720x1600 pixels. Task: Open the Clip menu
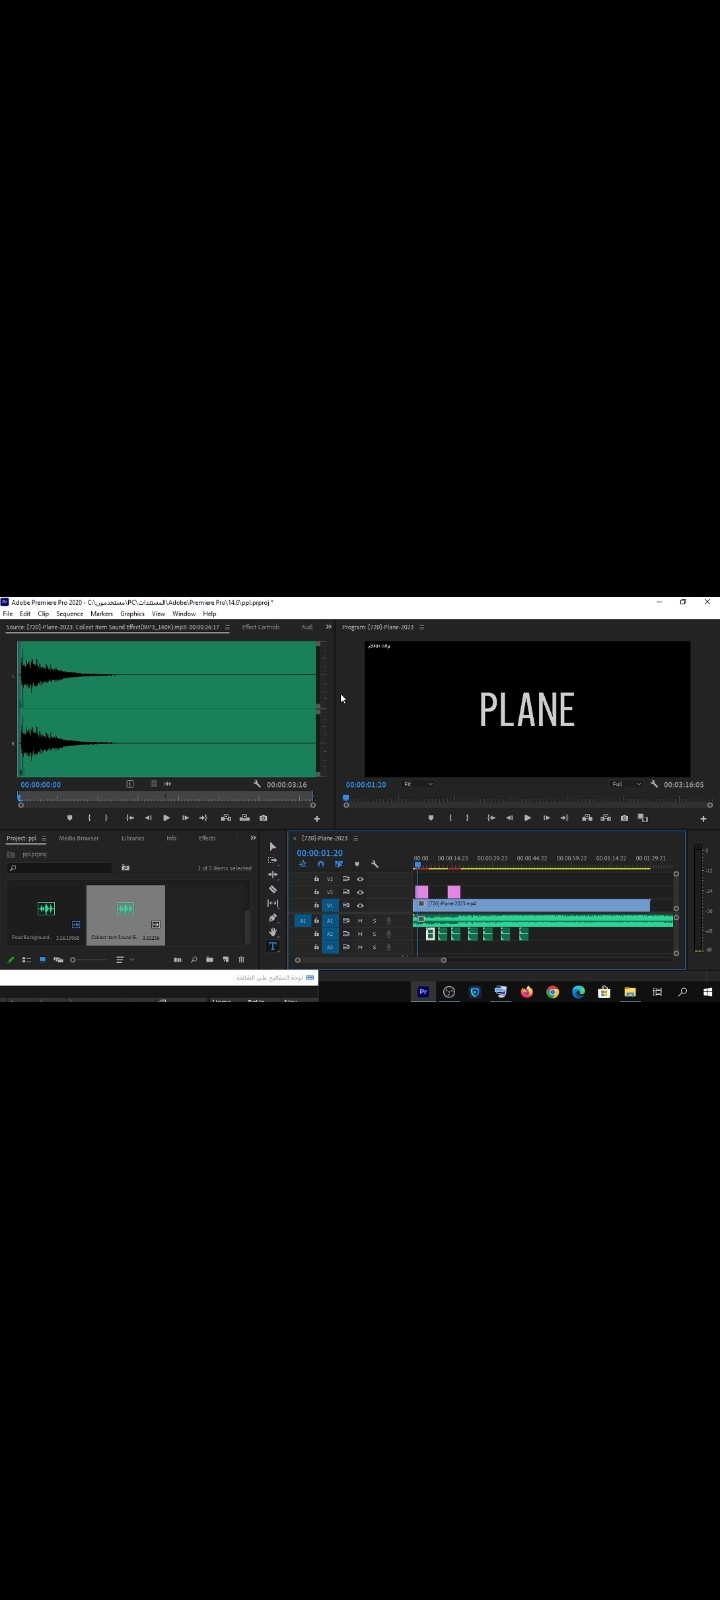43,614
